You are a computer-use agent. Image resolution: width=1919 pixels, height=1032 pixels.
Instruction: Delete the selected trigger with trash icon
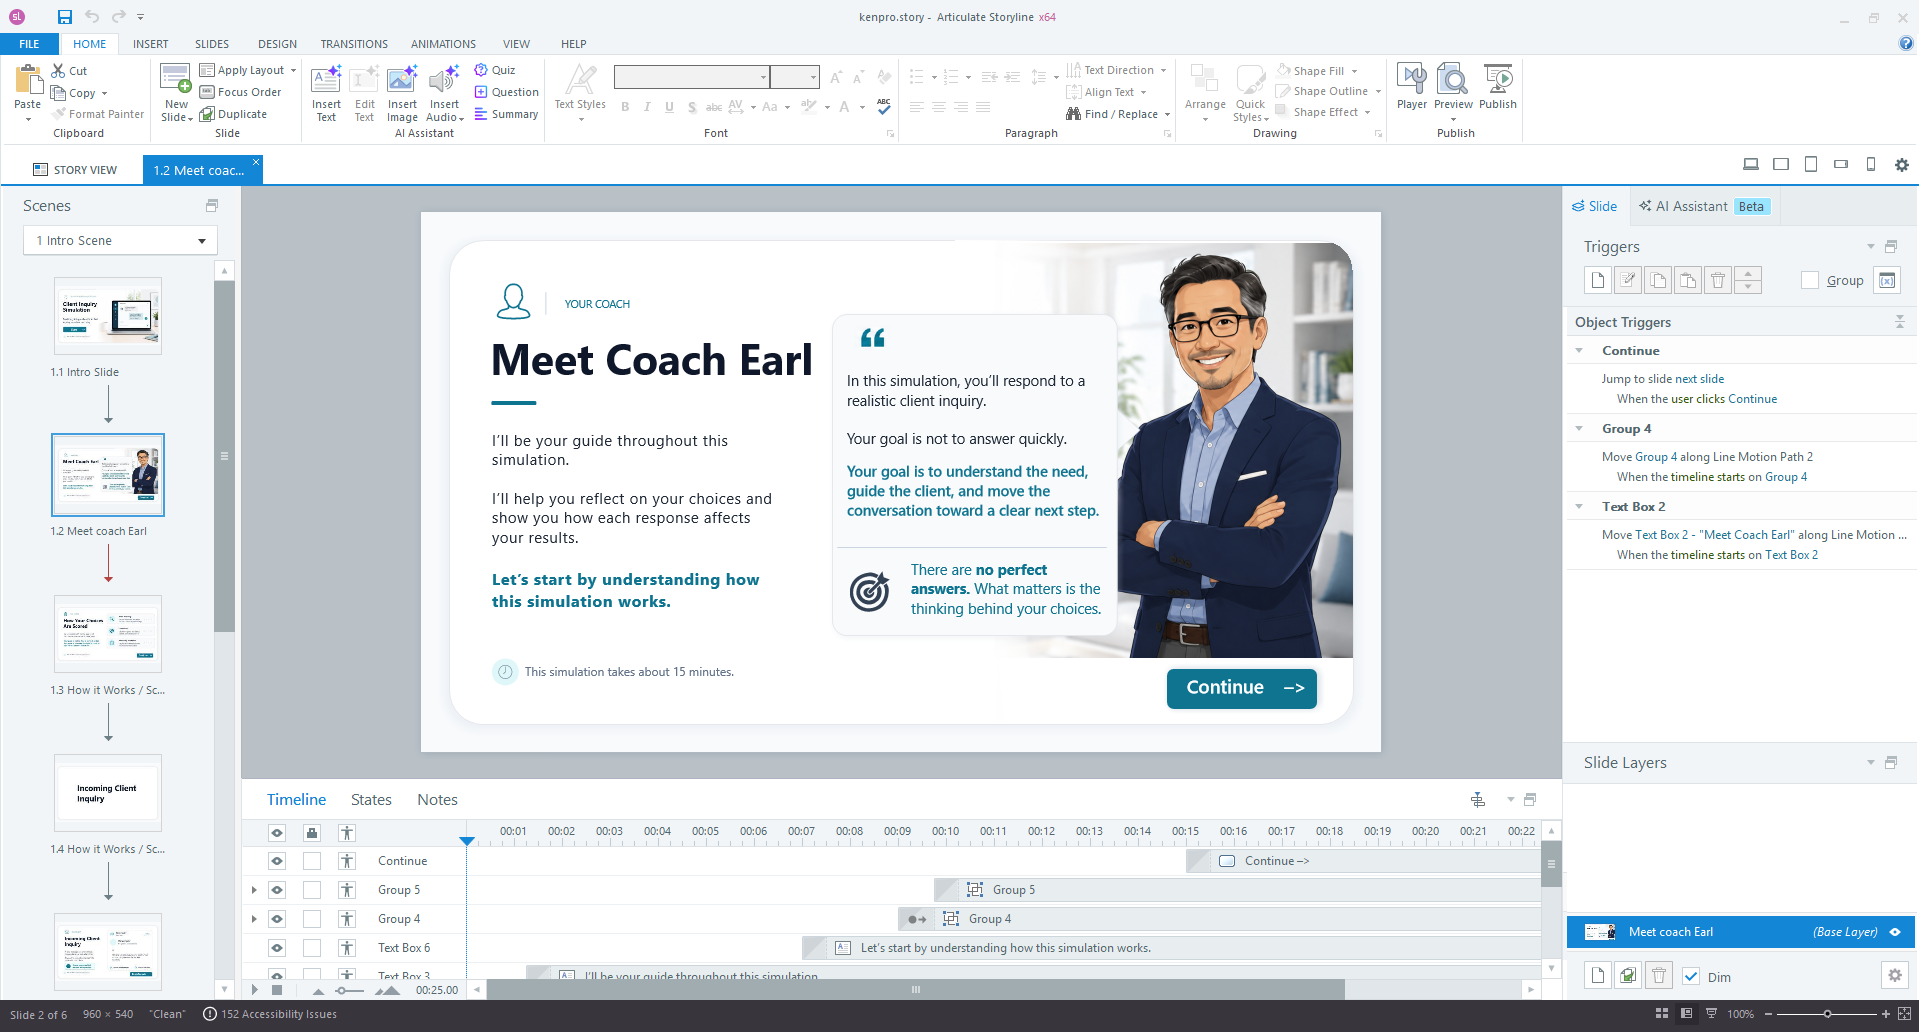[1718, 280]
